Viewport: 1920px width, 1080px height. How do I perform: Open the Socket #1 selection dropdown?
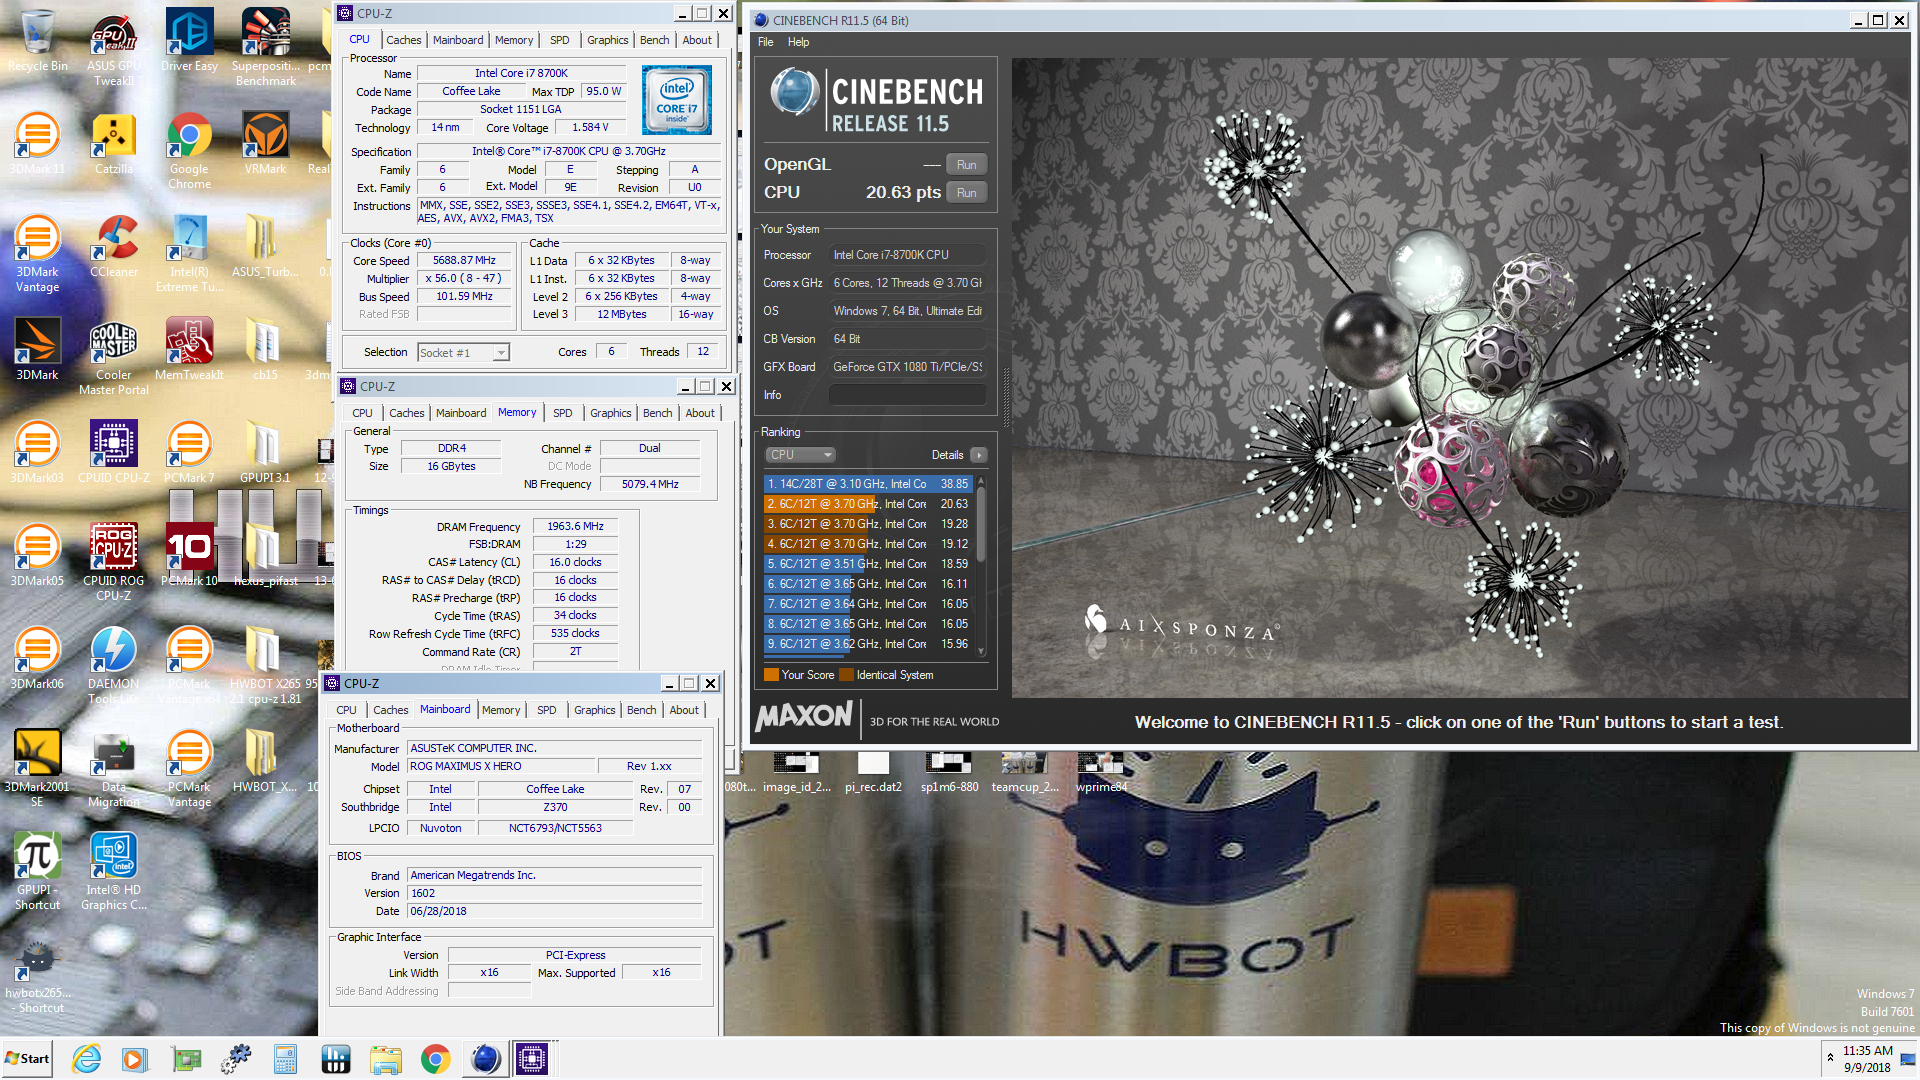click(463, 353)
